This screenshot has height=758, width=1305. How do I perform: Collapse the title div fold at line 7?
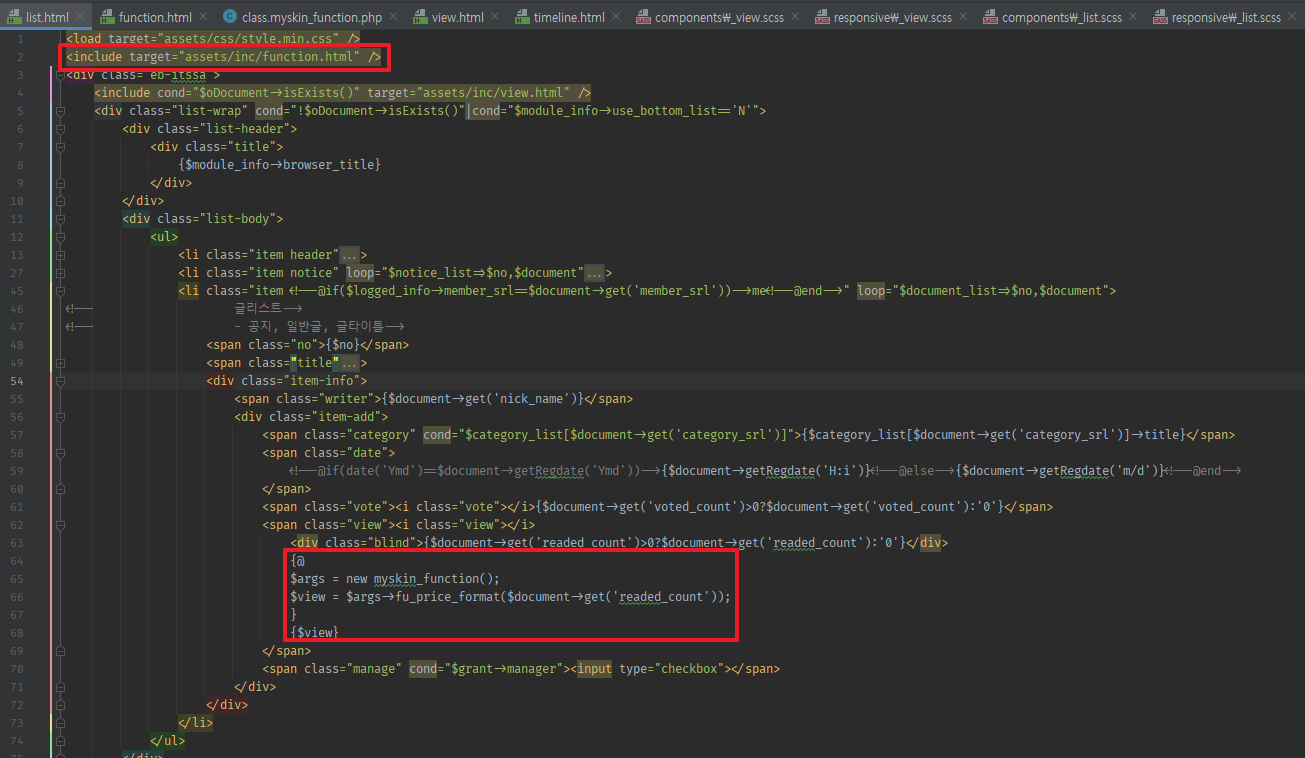click(60, 147)
